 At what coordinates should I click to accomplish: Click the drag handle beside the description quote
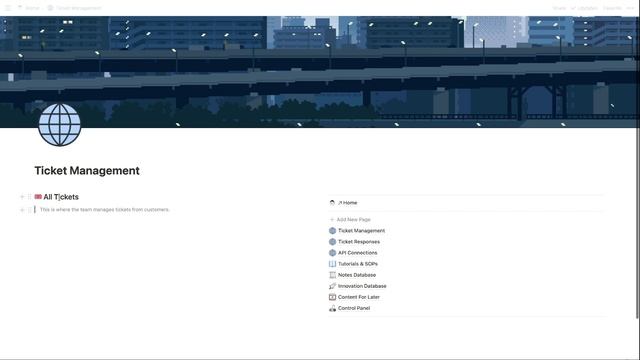[x=29, y=210]
